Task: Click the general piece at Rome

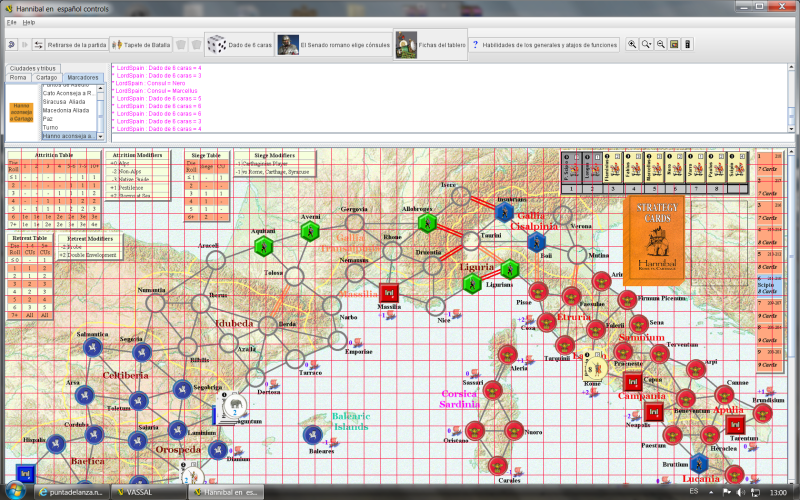Action: click(x=595, y=367)
